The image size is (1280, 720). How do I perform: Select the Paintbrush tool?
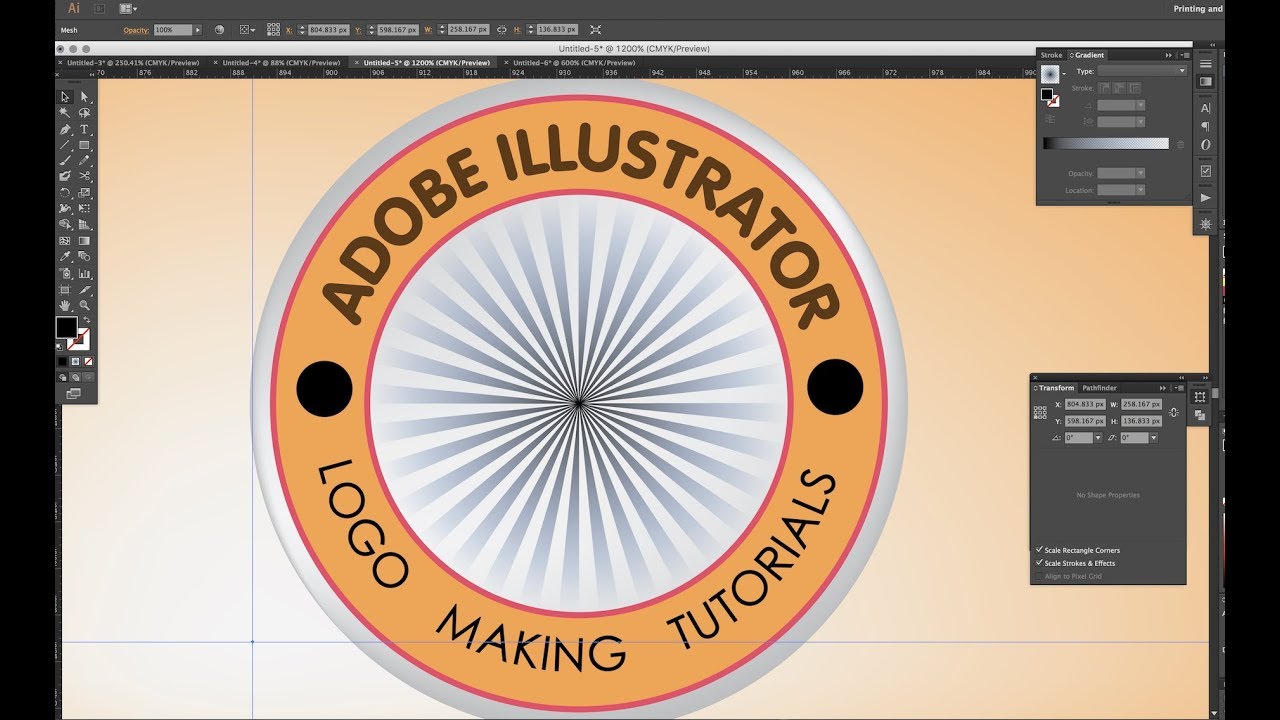pyautogui.click(x=65, y=160)
